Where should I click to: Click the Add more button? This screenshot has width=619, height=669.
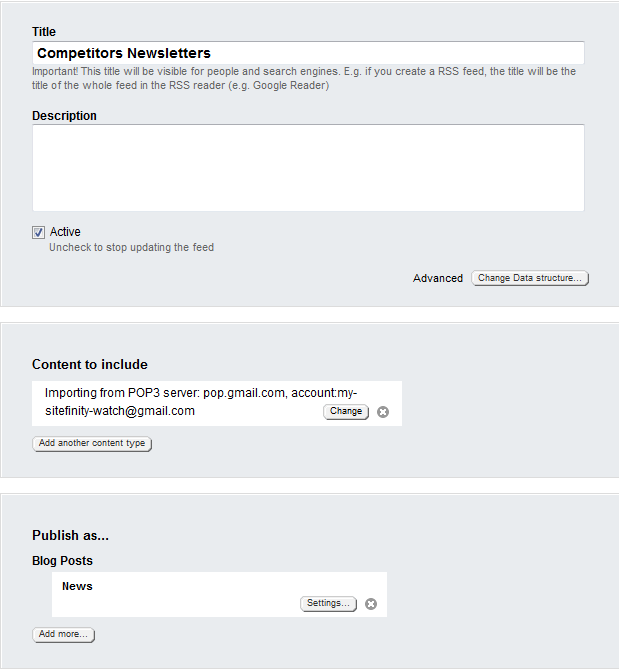tap(63, 634)
